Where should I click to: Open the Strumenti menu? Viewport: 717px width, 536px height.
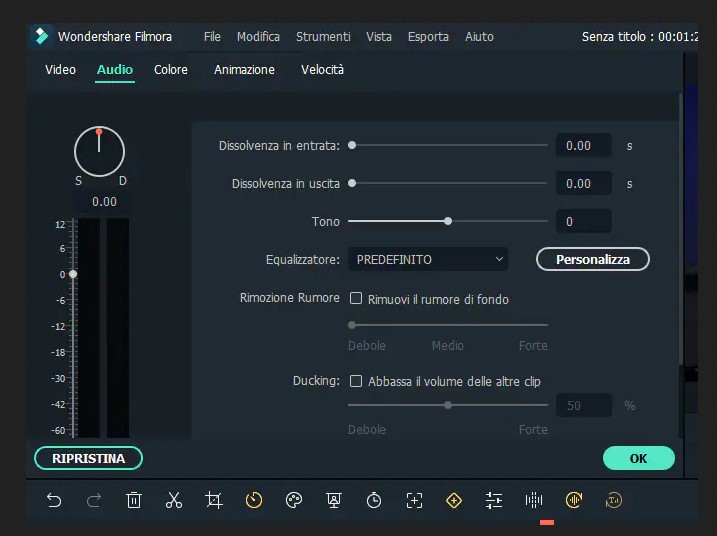click(323, 37)
